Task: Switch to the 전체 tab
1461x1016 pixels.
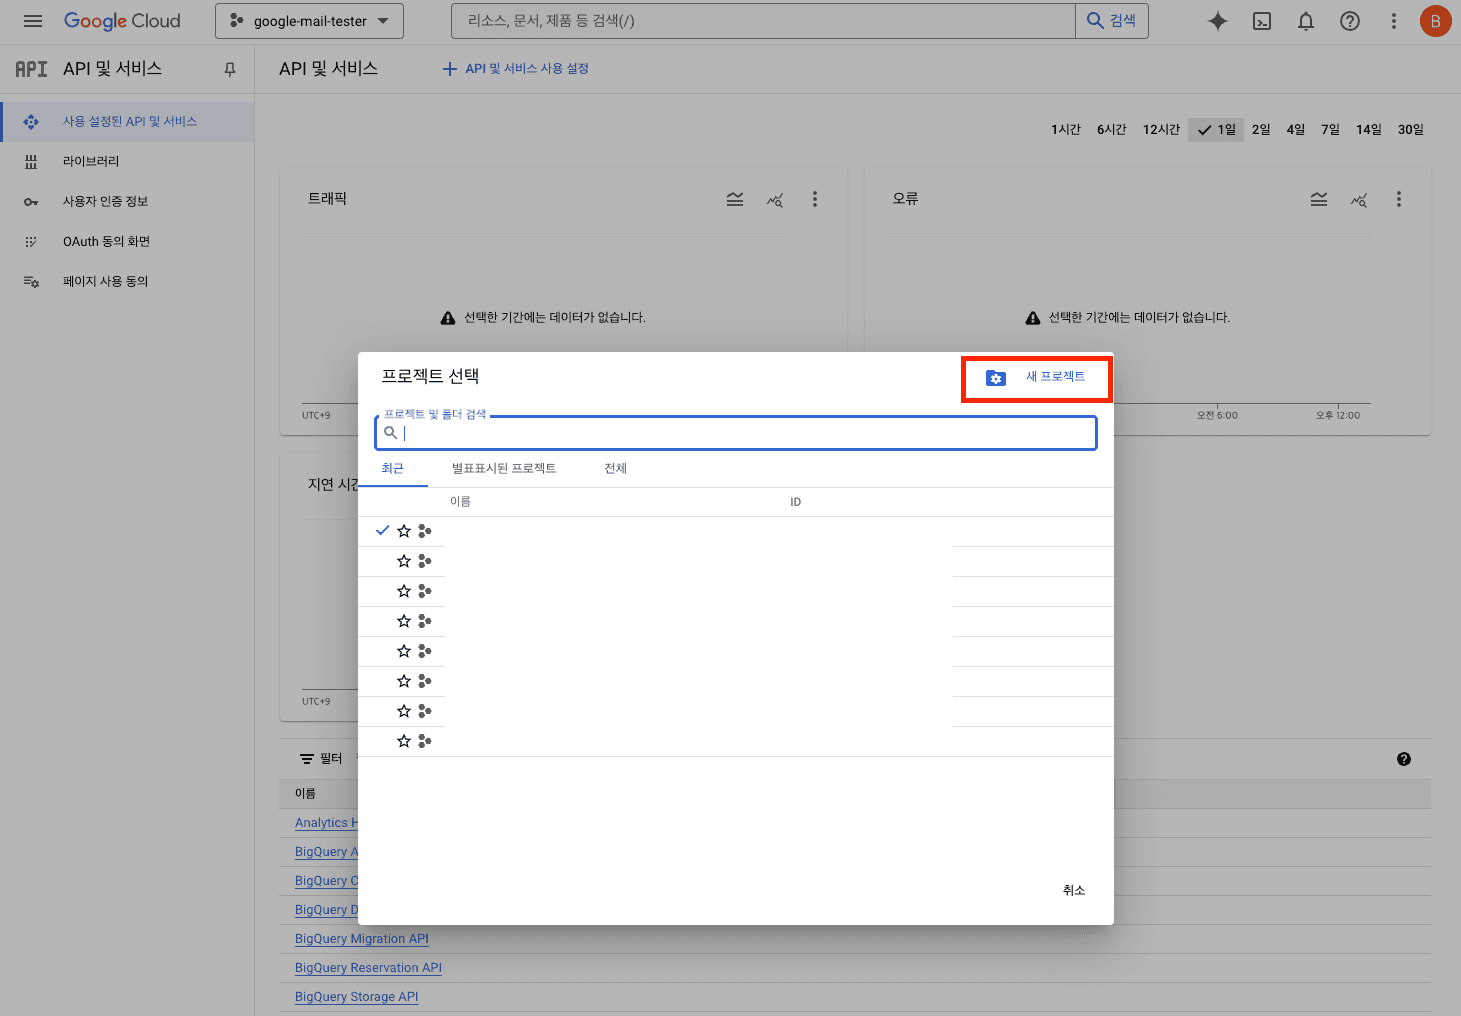Action: (615, 468)
